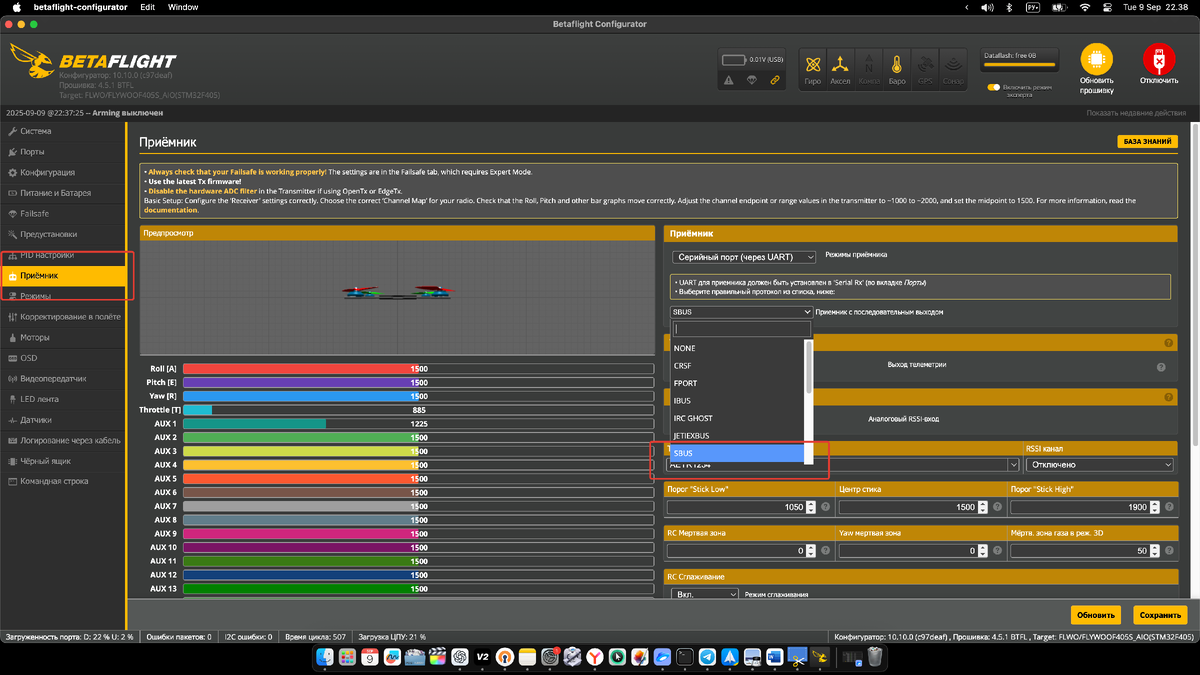The width and height of the screenshot is (1200, 675).
Task: Open the Edit menu in menu bar
Action: coord(147,7)
